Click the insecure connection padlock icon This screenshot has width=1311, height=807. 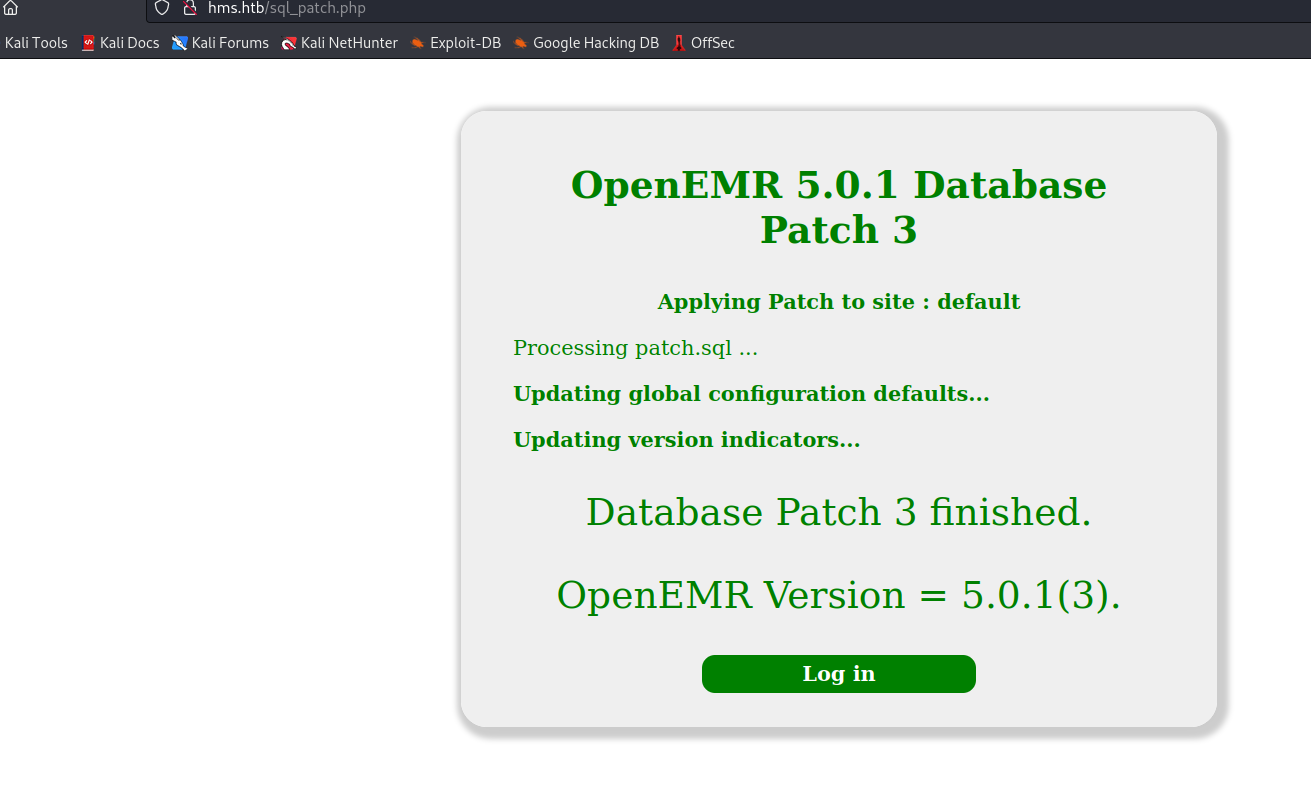pos(190,8)
